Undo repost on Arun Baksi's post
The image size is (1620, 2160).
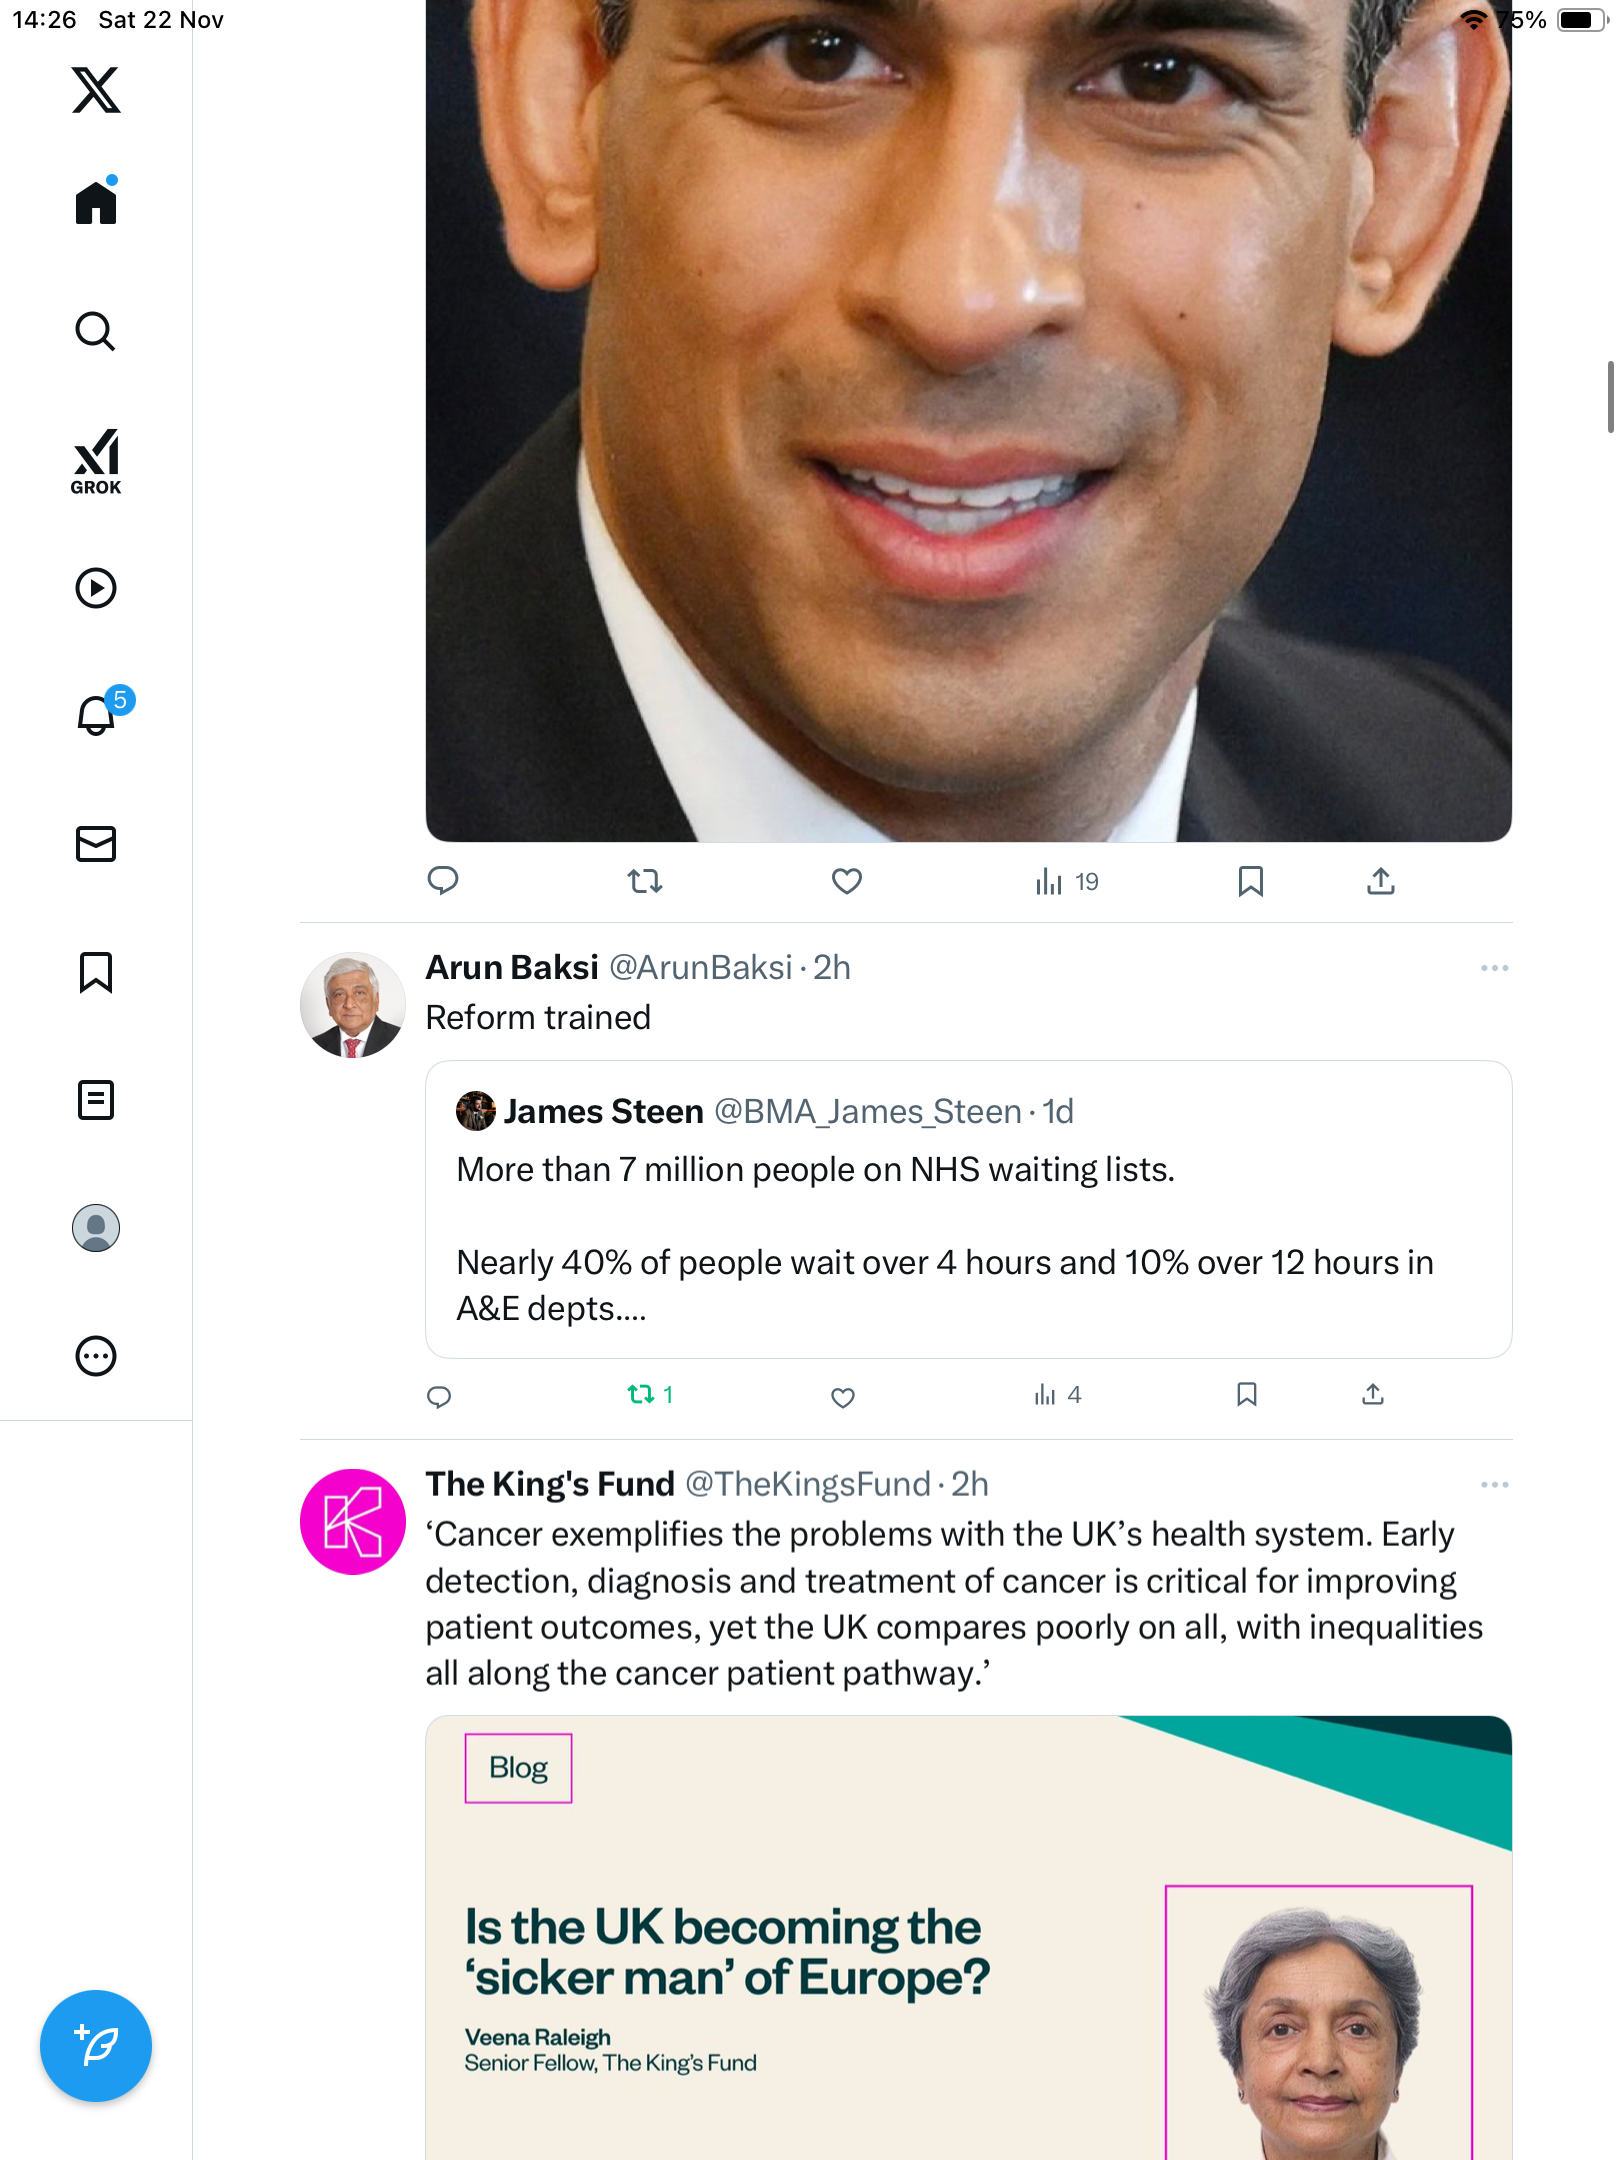click(641, 1394)
